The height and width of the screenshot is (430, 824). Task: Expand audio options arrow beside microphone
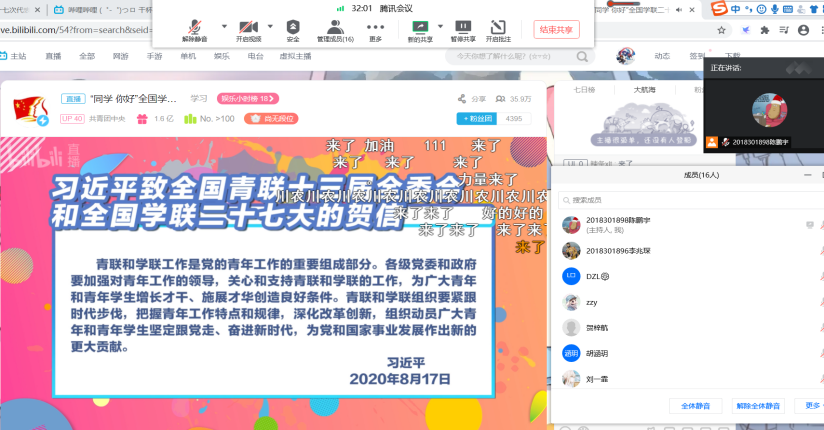pos(223,26)
